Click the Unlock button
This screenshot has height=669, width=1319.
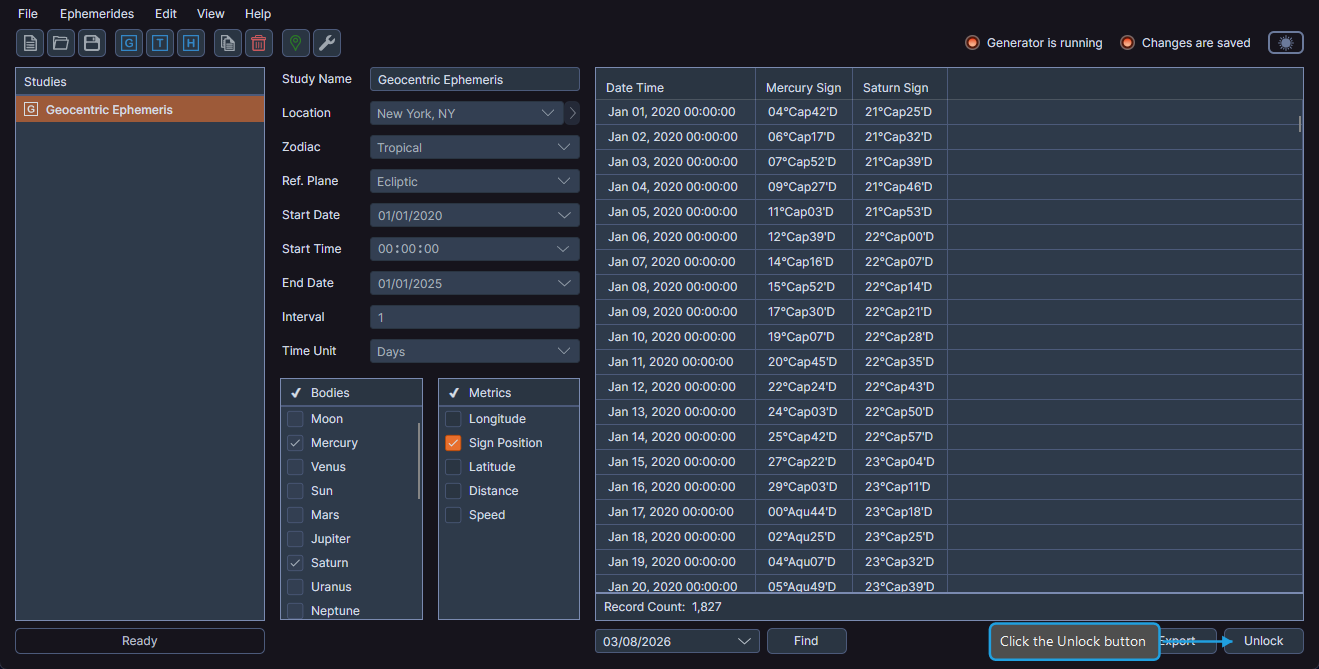(1263, 641)
